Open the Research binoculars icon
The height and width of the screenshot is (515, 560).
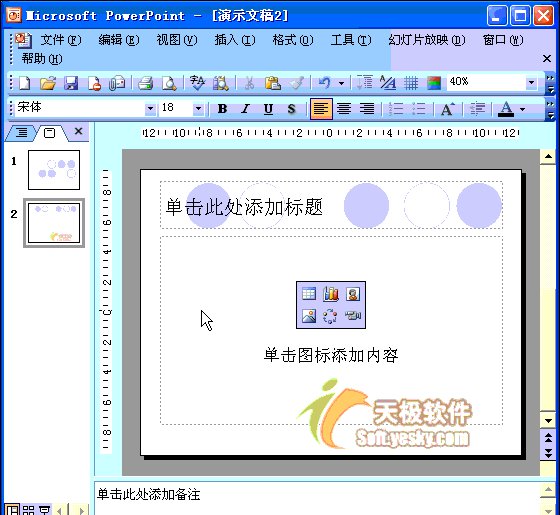(x=221, y=83)
